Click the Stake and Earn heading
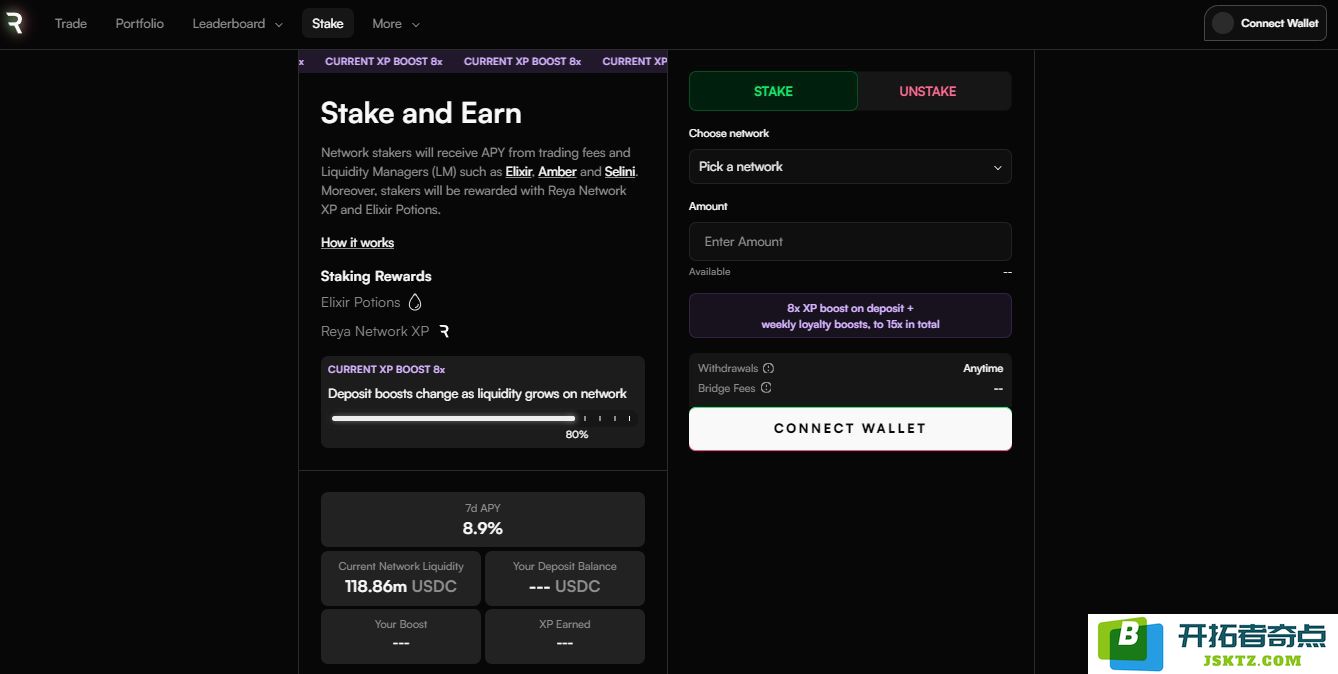1338x674 pixels. point(421,113)
